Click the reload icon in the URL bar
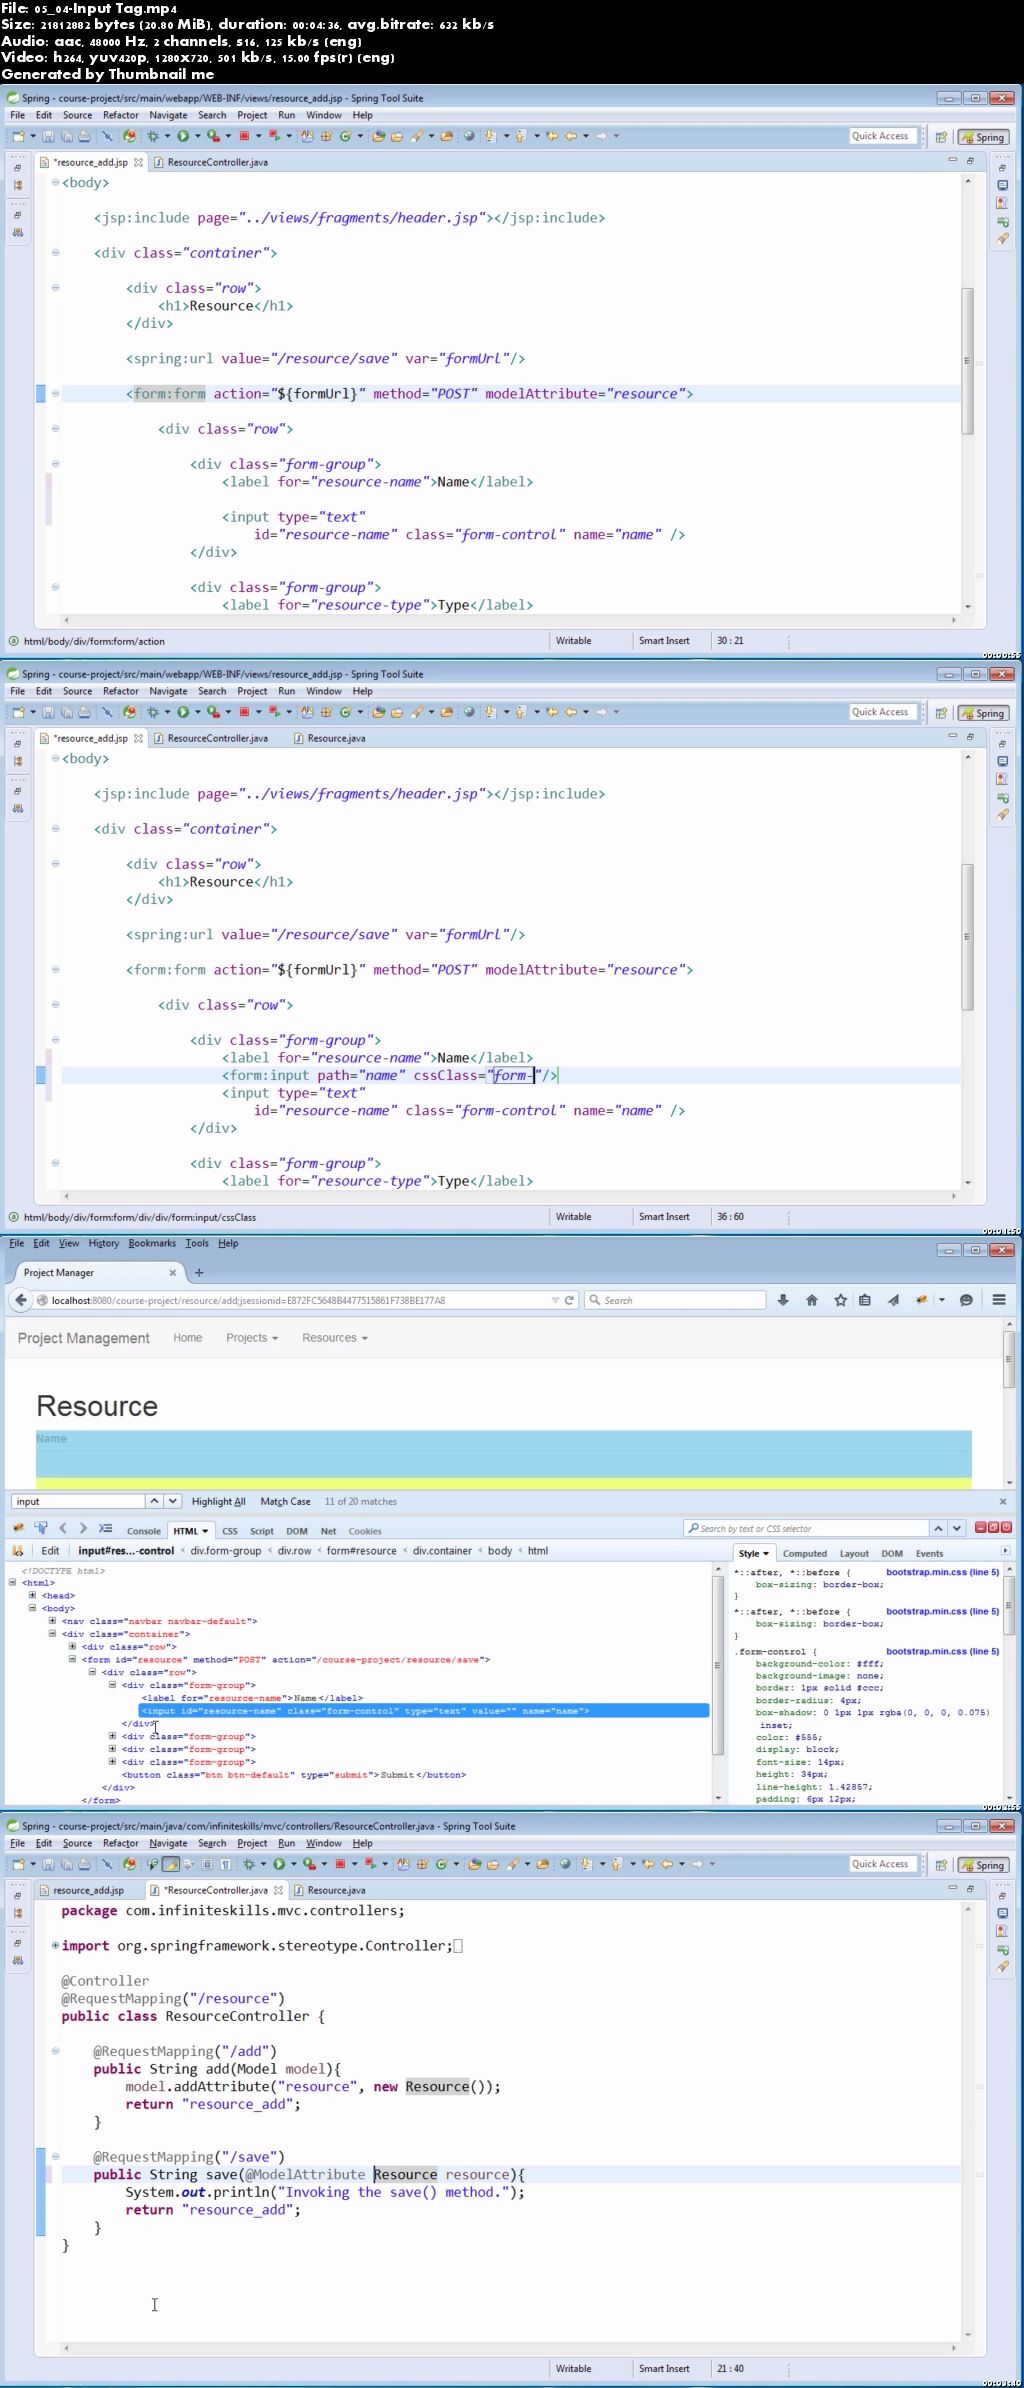This screenshot has height=2388, width=1024. [569, 1300]
